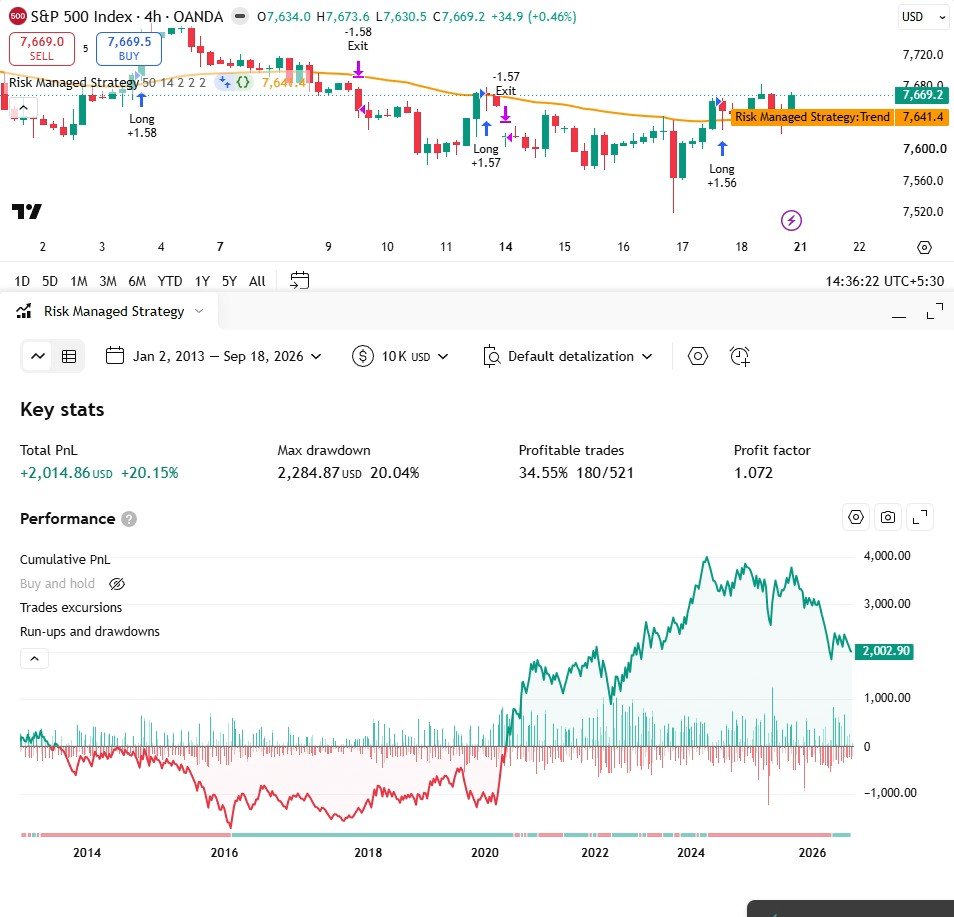The width and height of the screenshot is (954, 917).
Task: Click the Long +1.57 blue arrow marker
Action: [486, 128]
